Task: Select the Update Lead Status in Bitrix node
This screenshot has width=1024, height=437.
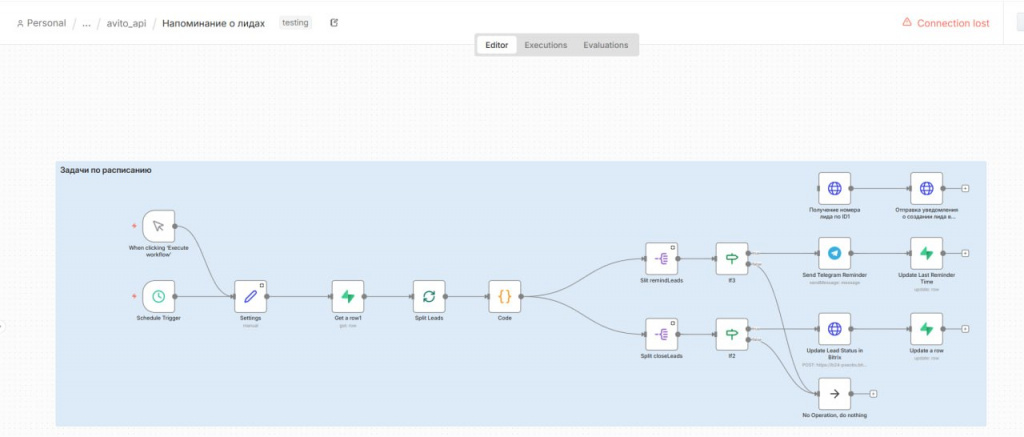Action: (x=835, y=329)
